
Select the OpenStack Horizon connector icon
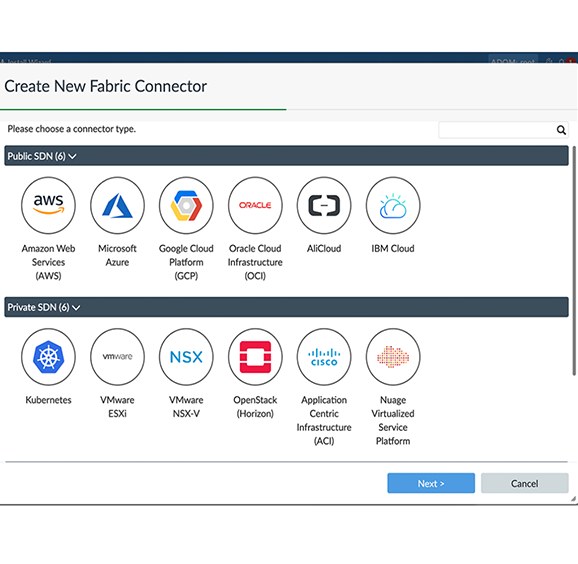255,357
